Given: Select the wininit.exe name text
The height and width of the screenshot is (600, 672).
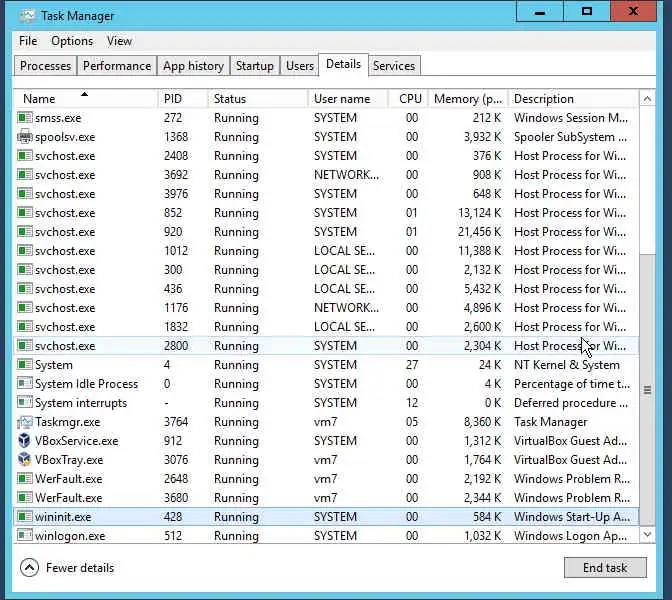Looking at the screenshot, I should coord(63,516).
